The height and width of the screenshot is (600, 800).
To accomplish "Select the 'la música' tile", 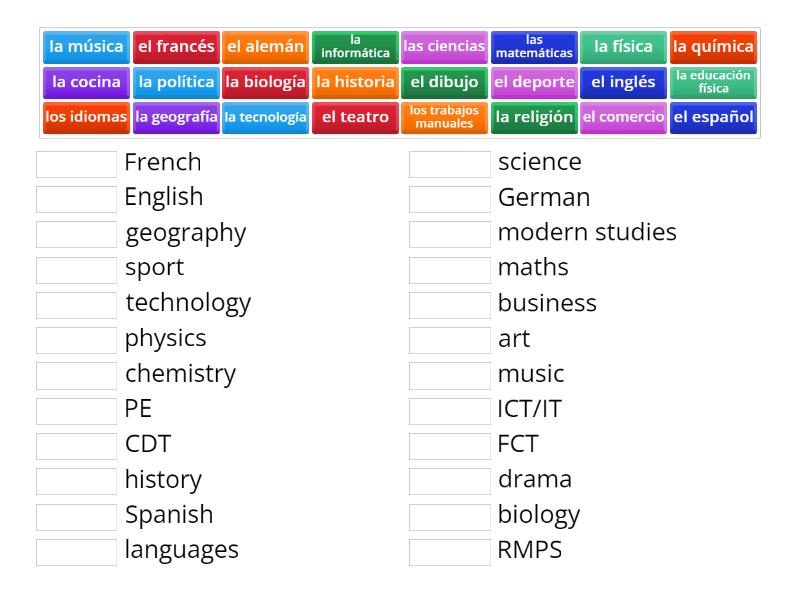I will [86, 46].
